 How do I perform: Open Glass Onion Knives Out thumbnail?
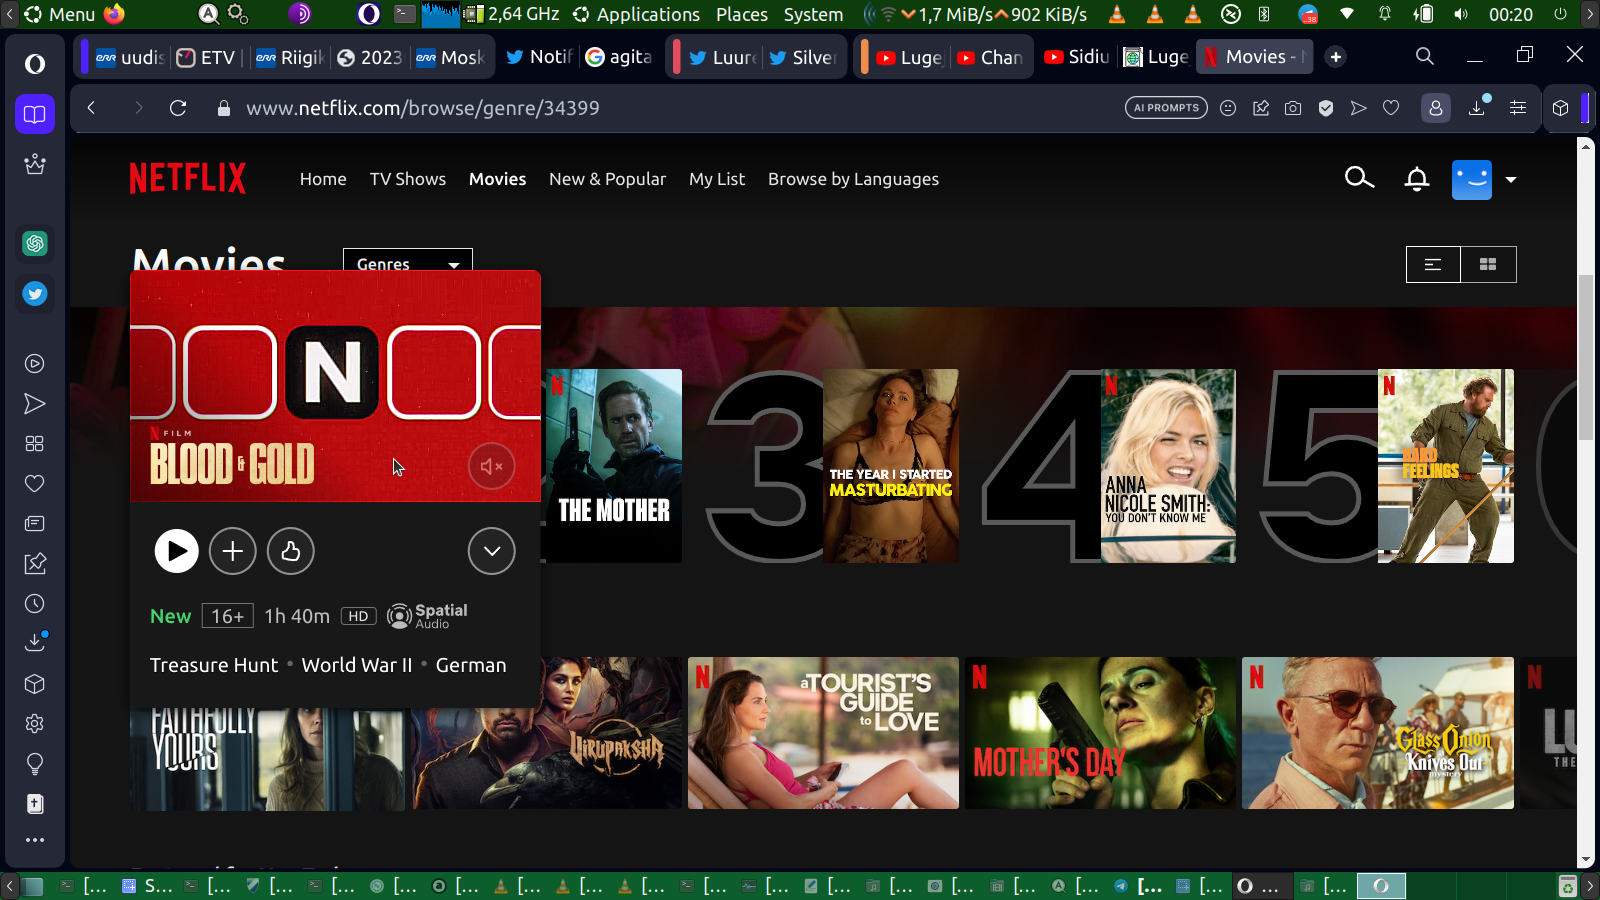pyautogui.click(x=1378, y=733)
